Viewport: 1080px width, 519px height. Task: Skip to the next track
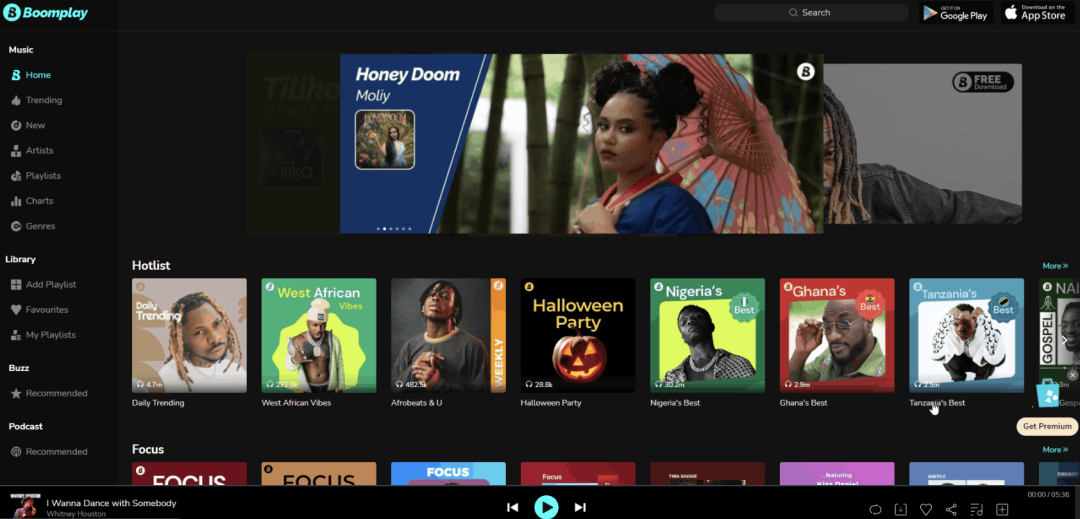coord(580,507)
